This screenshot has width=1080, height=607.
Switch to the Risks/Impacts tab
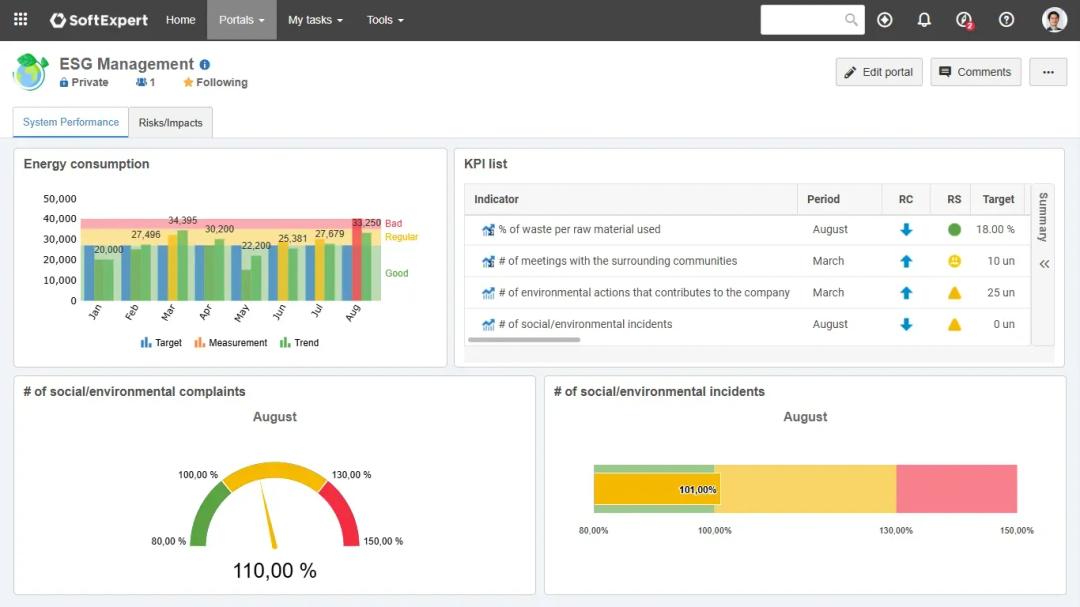pyautogui.click(x=170, y=123)
